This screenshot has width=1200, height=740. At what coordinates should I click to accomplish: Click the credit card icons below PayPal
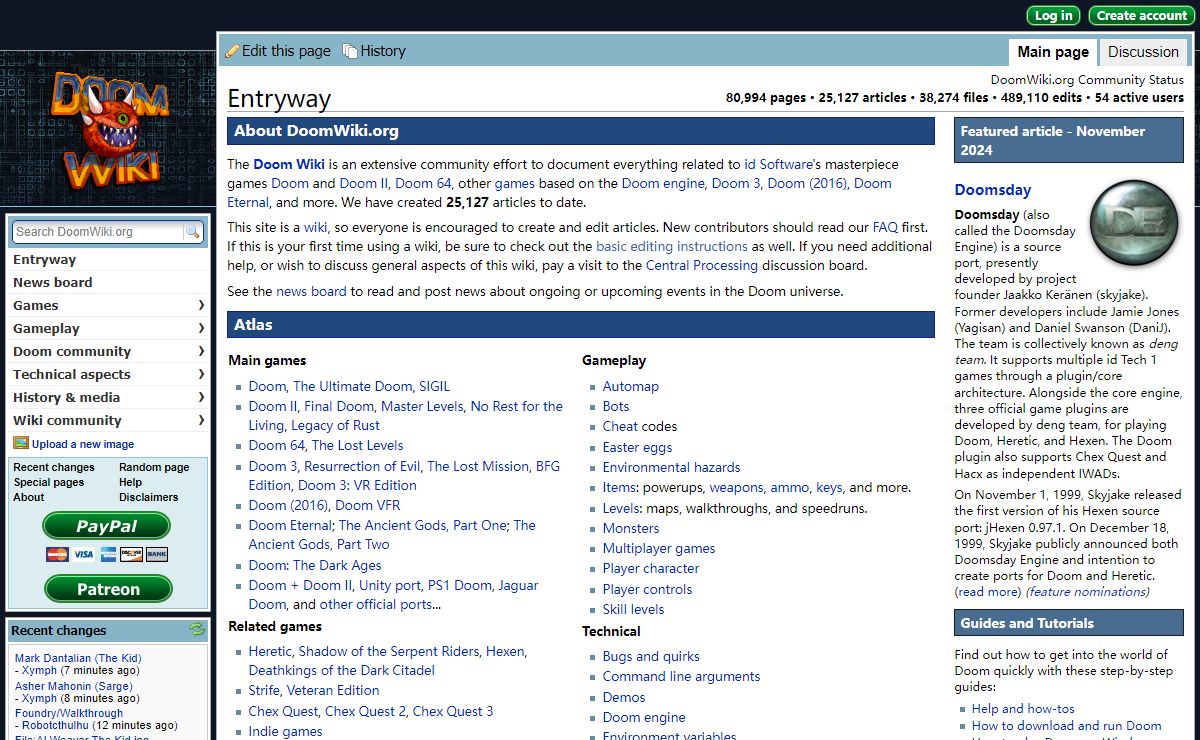(x=107, y=554)
